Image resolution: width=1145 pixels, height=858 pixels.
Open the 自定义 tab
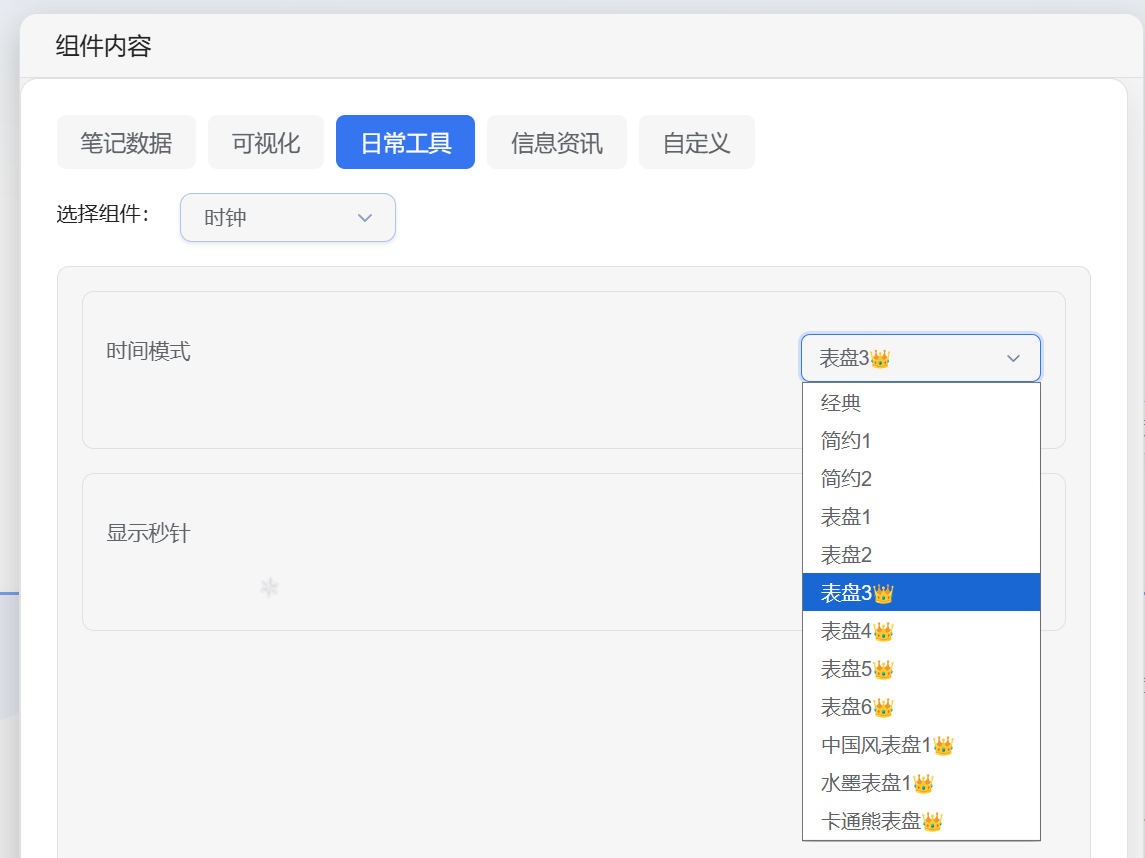point(697,142)
